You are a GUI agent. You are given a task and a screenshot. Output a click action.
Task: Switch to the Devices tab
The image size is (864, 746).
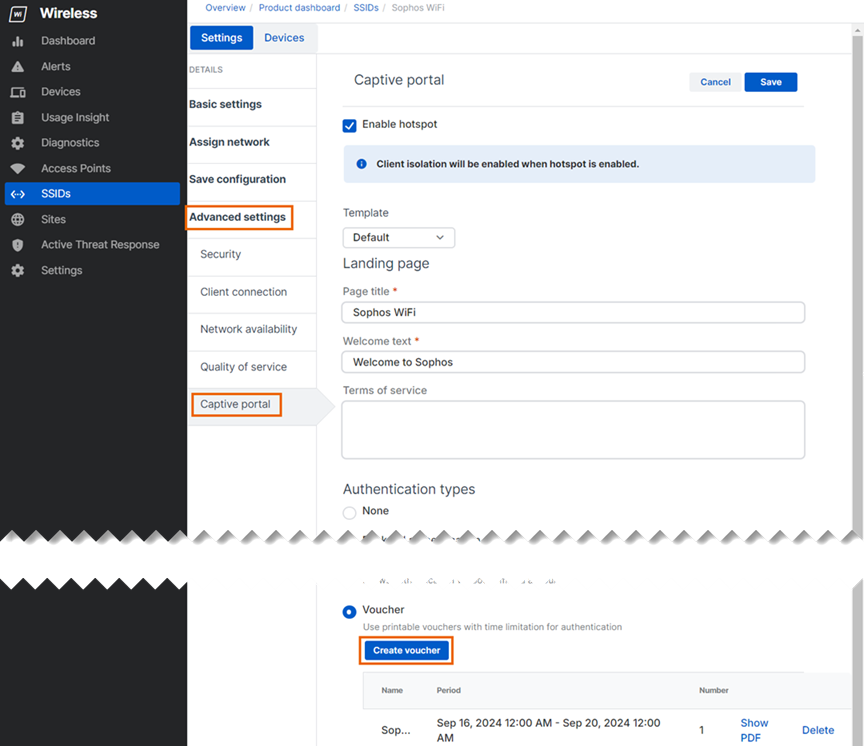(x=284, y=38)
